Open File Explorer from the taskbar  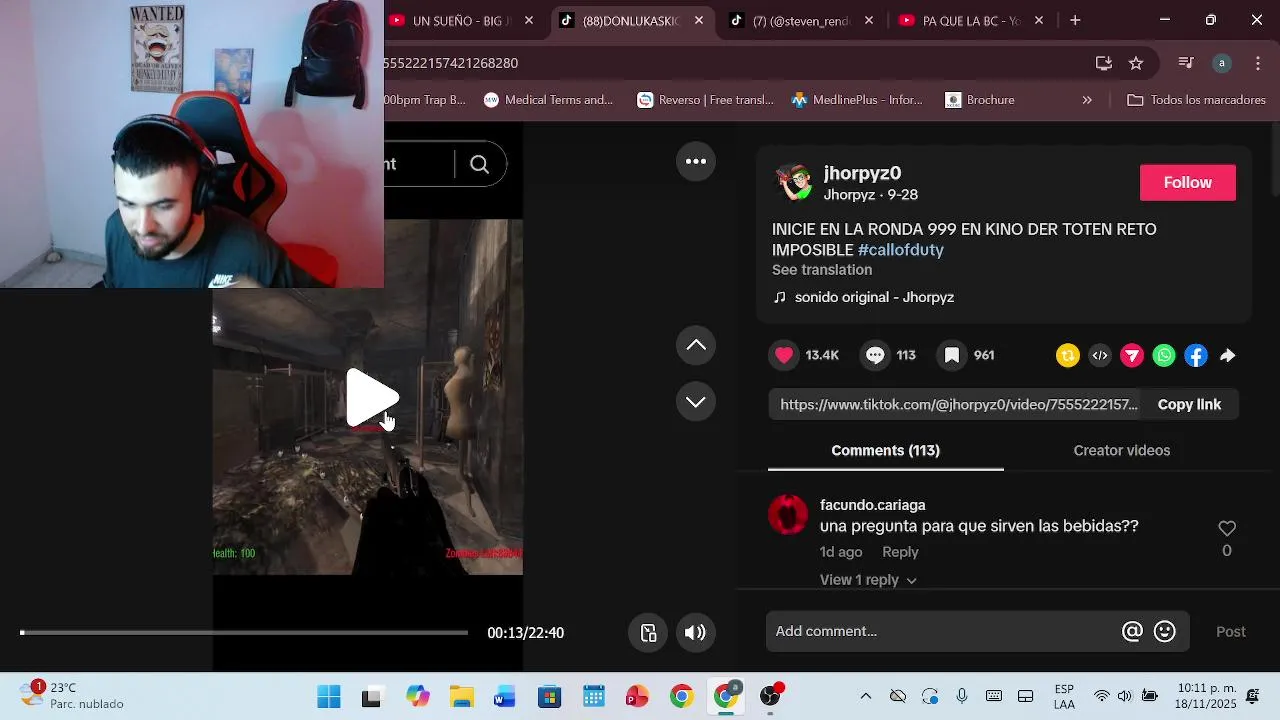pyautogui.click(x=461, y=696)
